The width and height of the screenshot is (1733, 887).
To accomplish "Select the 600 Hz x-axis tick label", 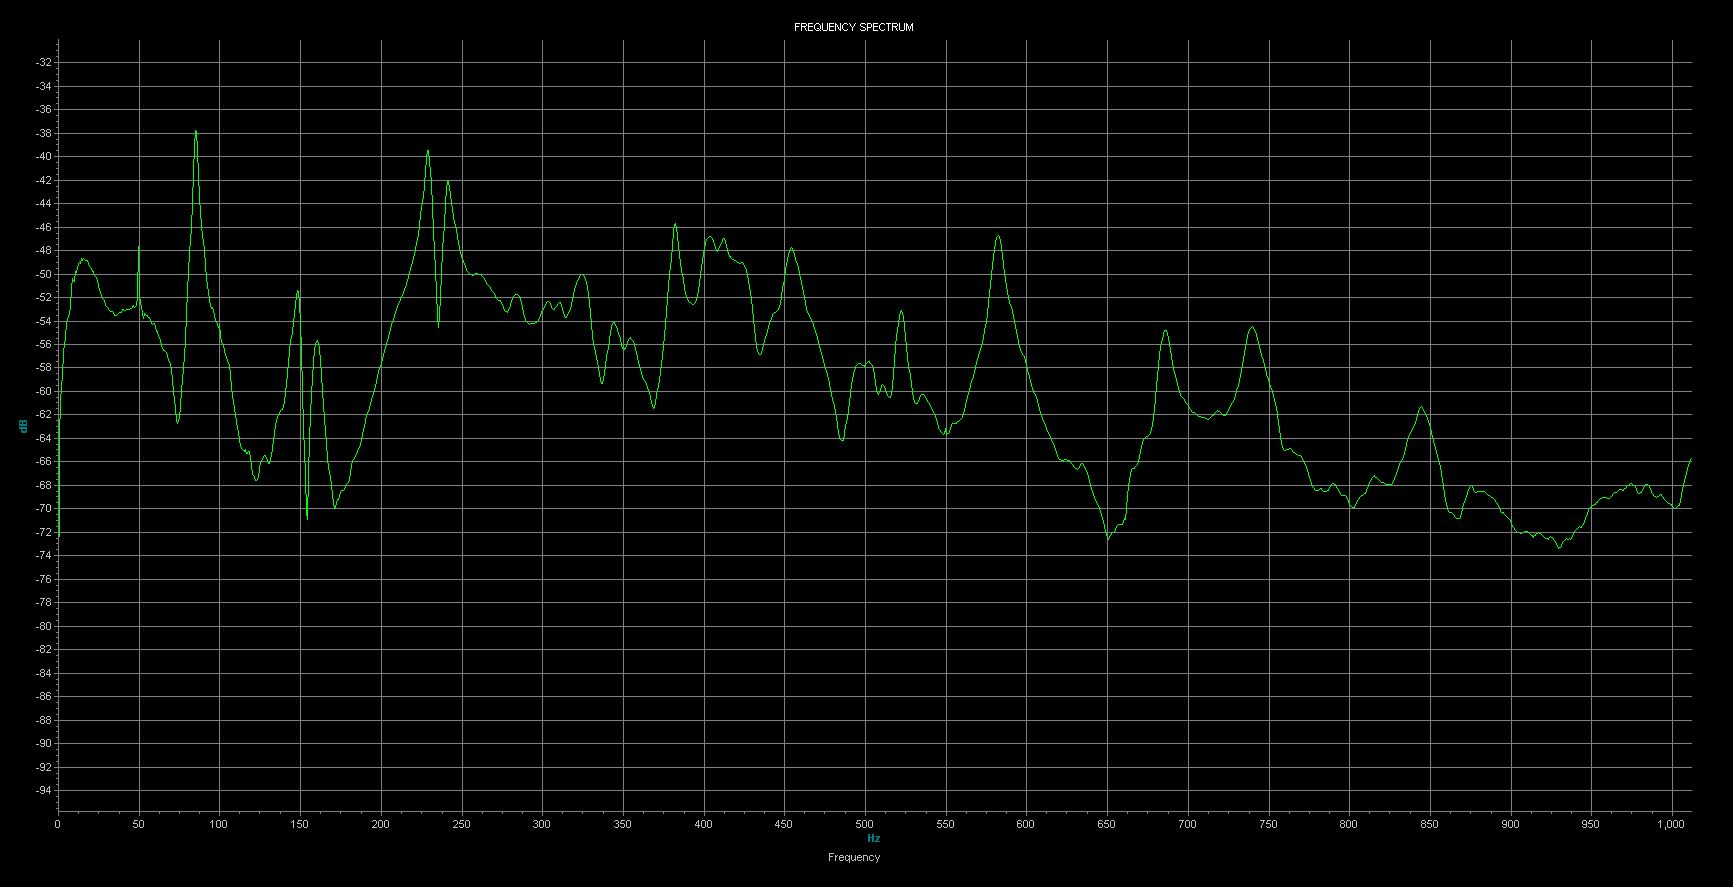I will [1026, 825].
